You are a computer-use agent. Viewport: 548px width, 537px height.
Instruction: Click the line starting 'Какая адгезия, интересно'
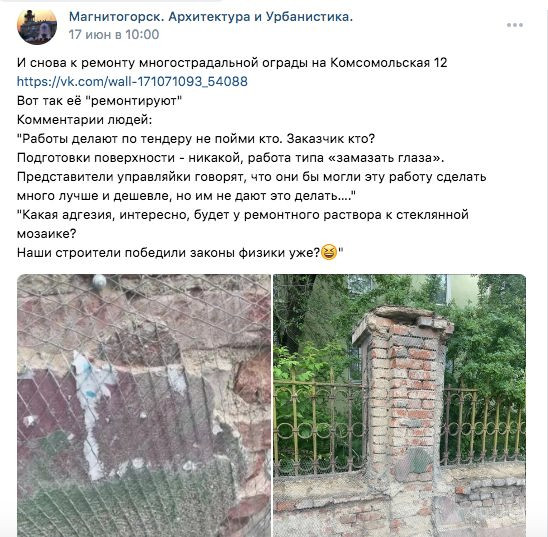tap(243, 215)
